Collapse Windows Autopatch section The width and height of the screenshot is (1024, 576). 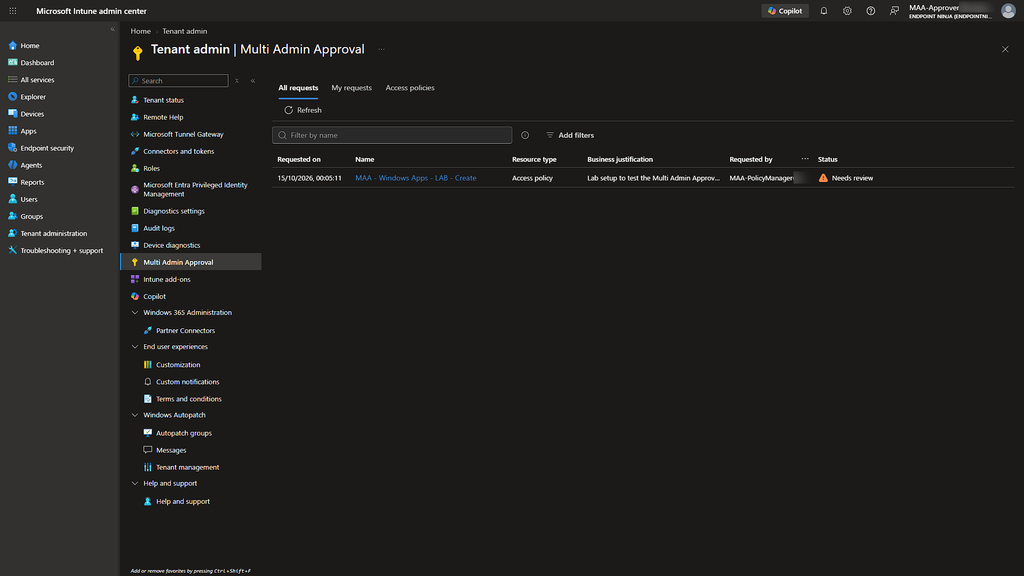(135, 415)
